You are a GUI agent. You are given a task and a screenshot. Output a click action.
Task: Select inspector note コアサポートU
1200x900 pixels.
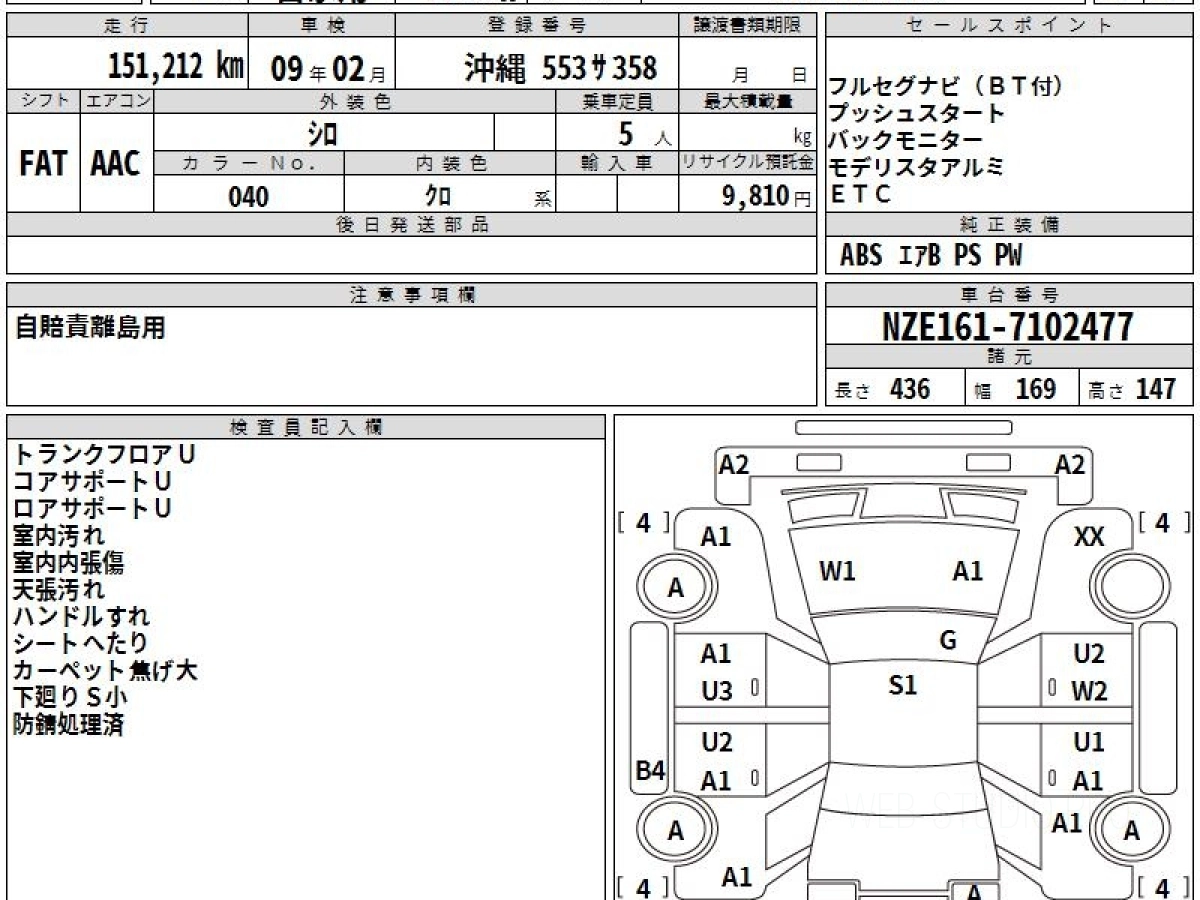[93, 481]
